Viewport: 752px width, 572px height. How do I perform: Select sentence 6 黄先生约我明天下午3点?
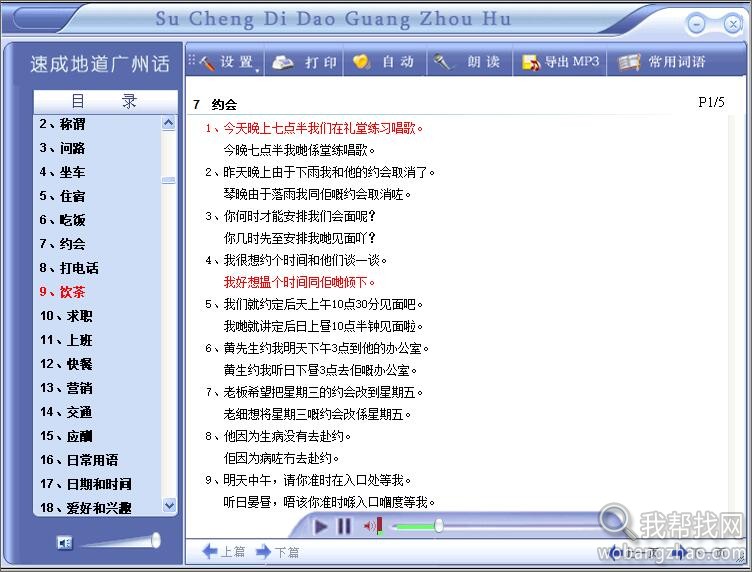click(317, 349)
